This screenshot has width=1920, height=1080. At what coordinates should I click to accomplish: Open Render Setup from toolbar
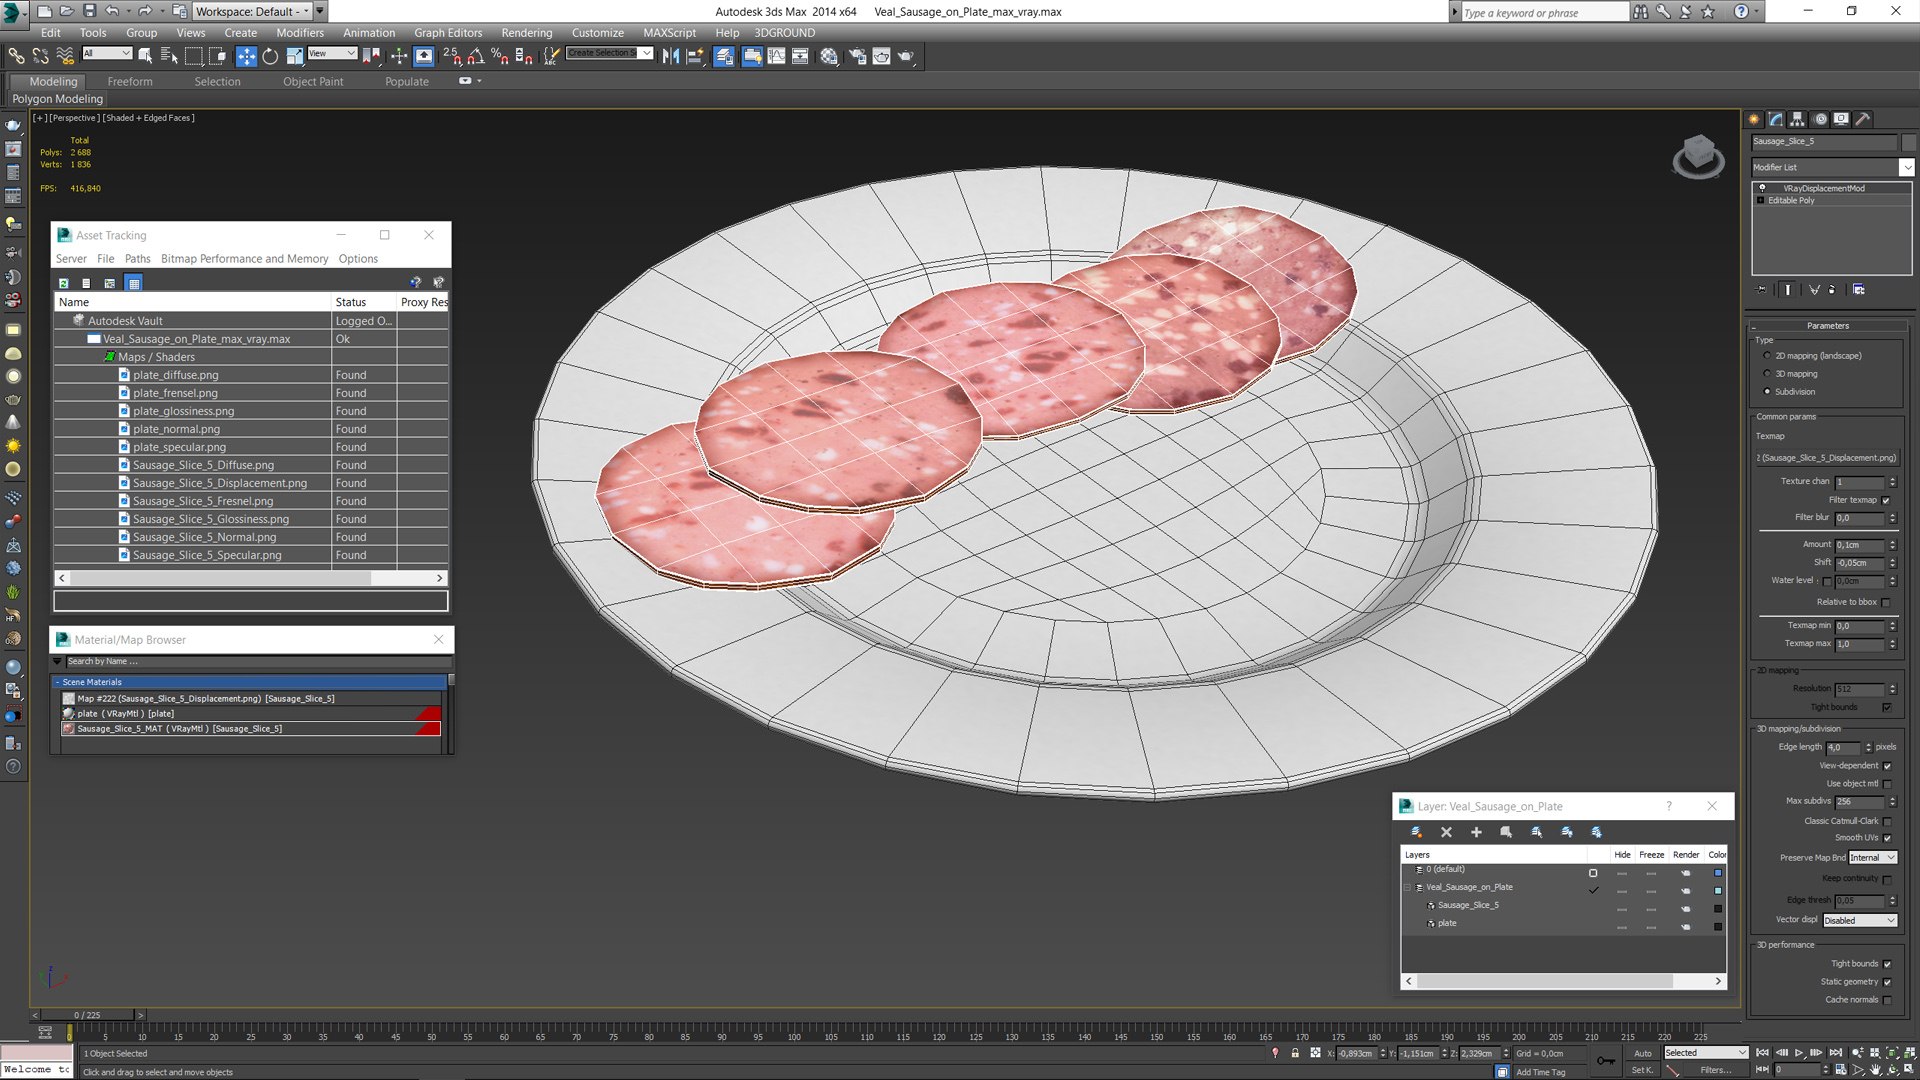858,56
